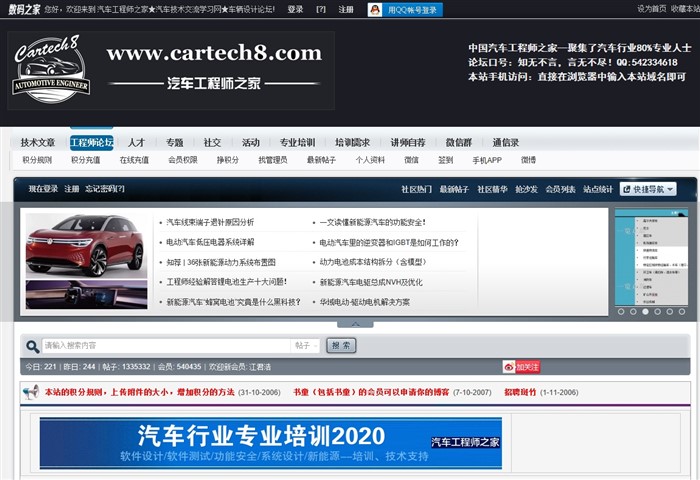The image size is (700, 480).
Task: Click the 抢沙发 link
Action: point(527,189)
